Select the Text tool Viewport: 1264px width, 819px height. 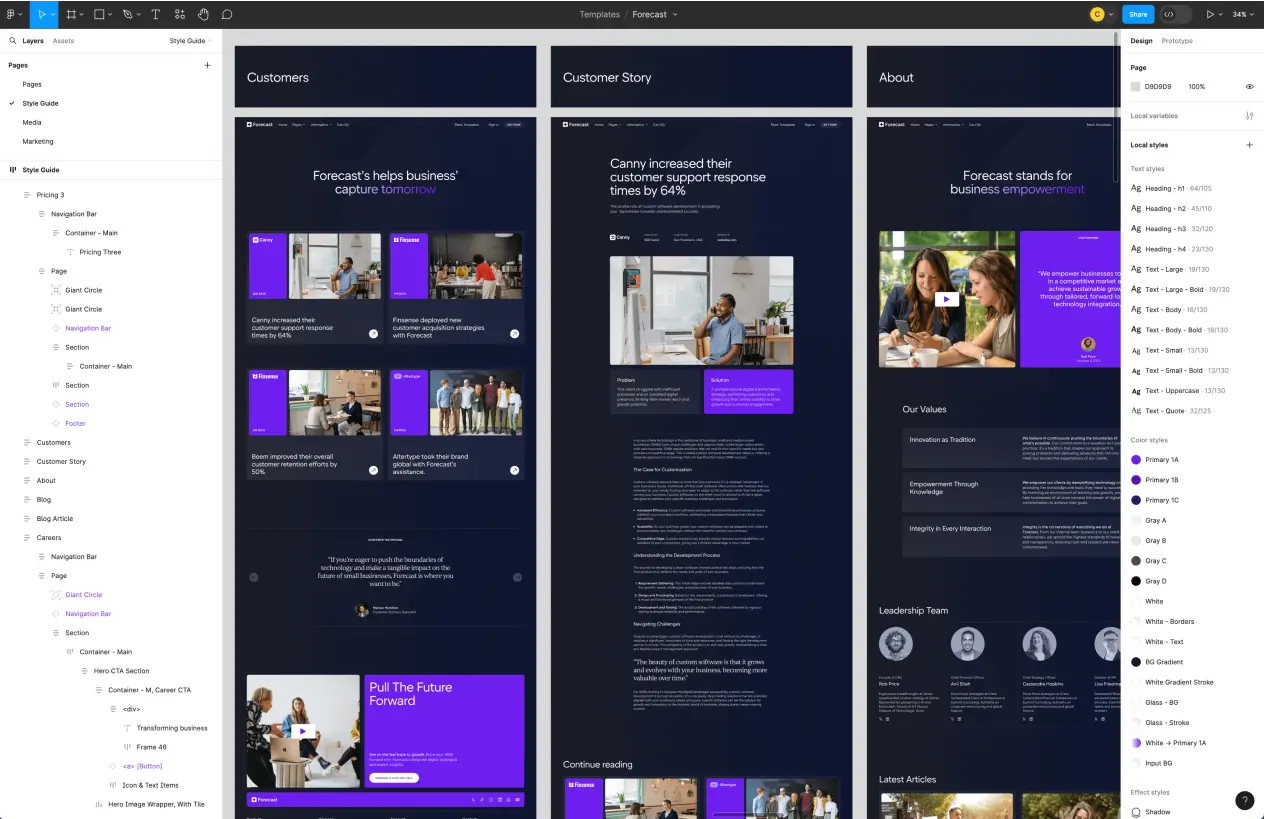[156, 14]
